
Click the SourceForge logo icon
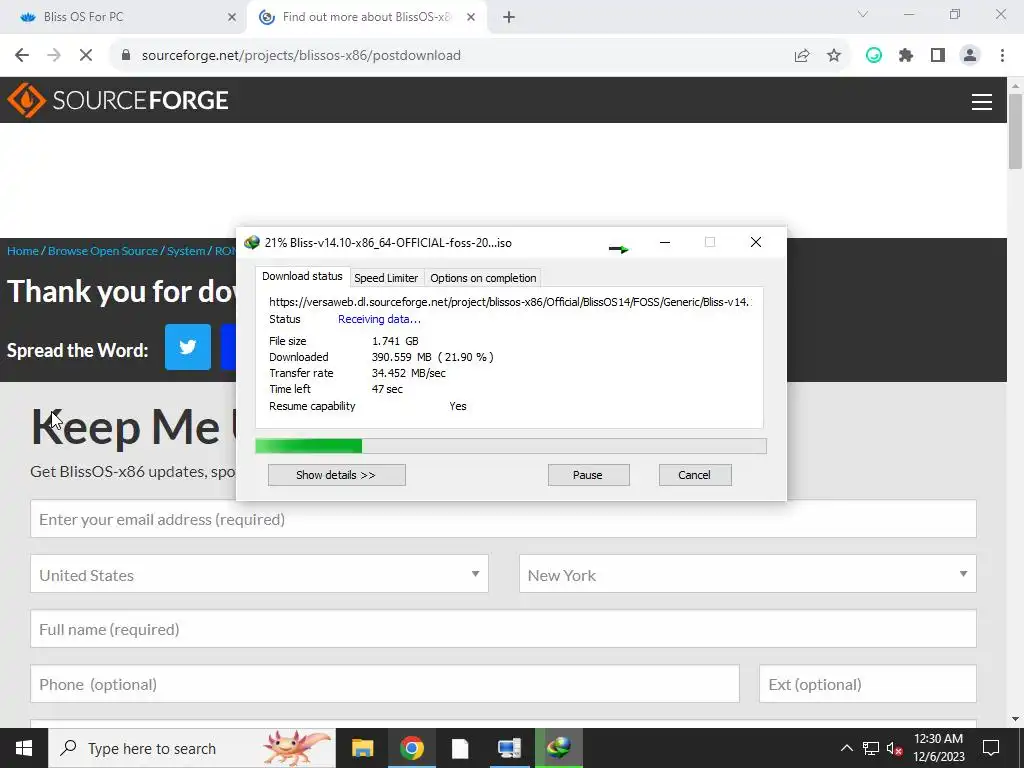pos(26,100)
